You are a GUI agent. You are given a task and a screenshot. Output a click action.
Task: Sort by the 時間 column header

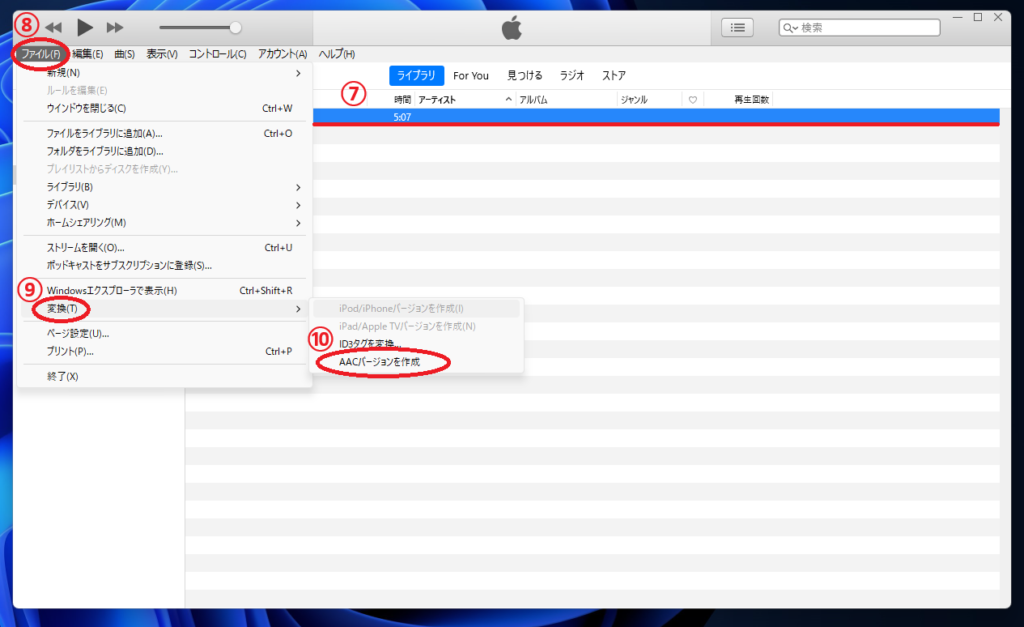coord(402,100)
